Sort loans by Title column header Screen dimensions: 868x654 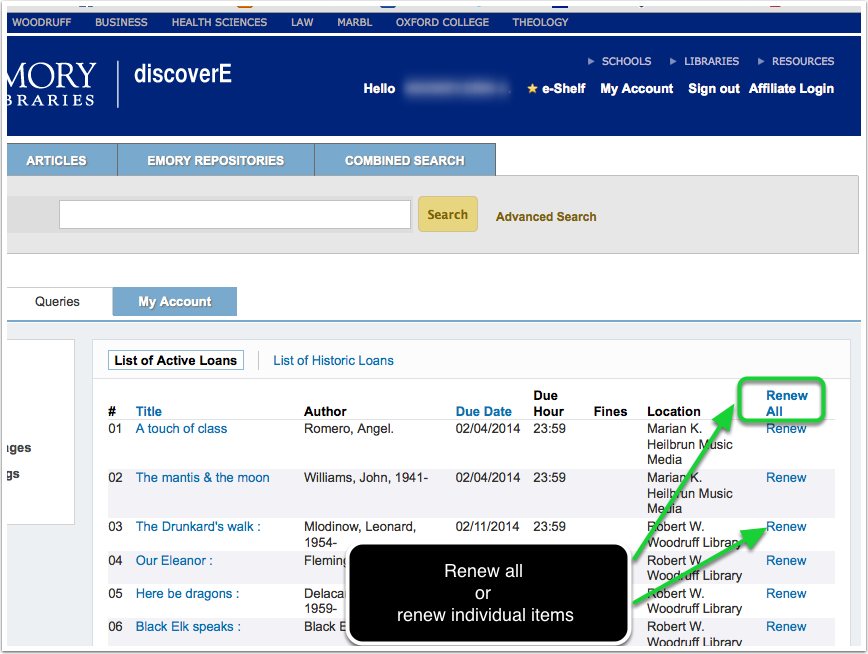click(148, 411)
